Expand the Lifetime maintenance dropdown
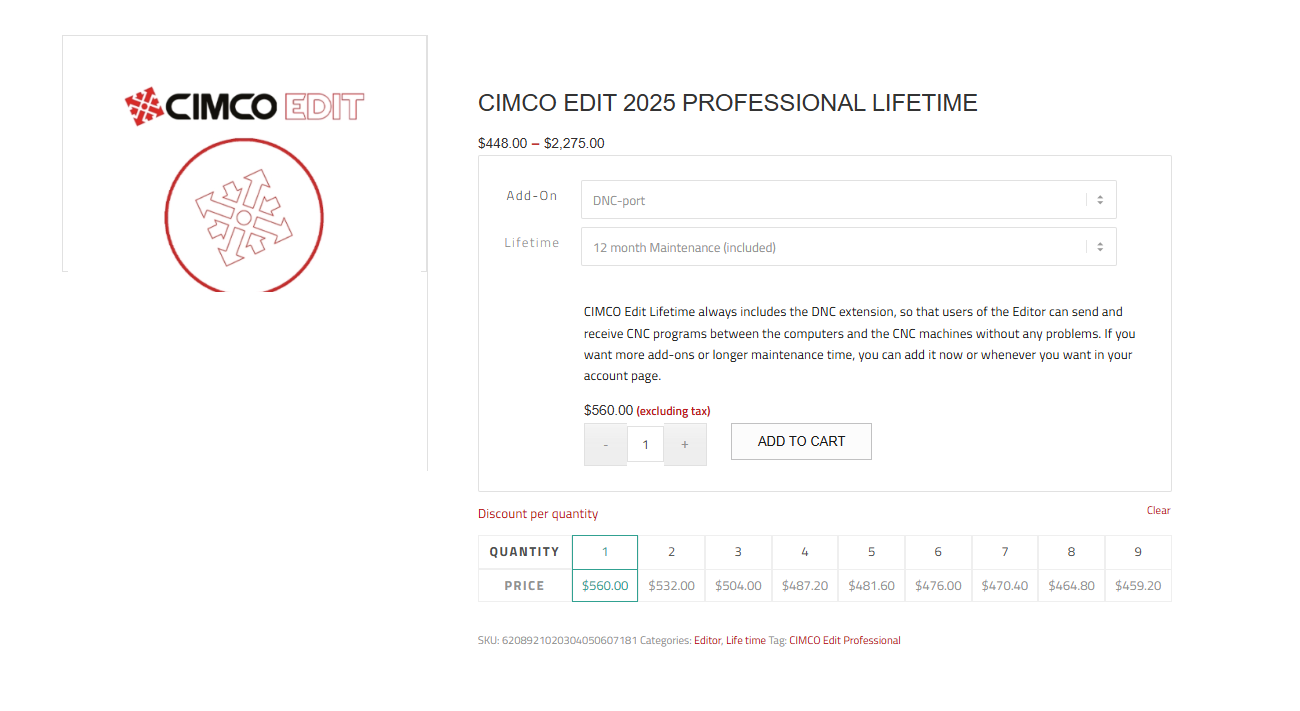 (848, 247)
